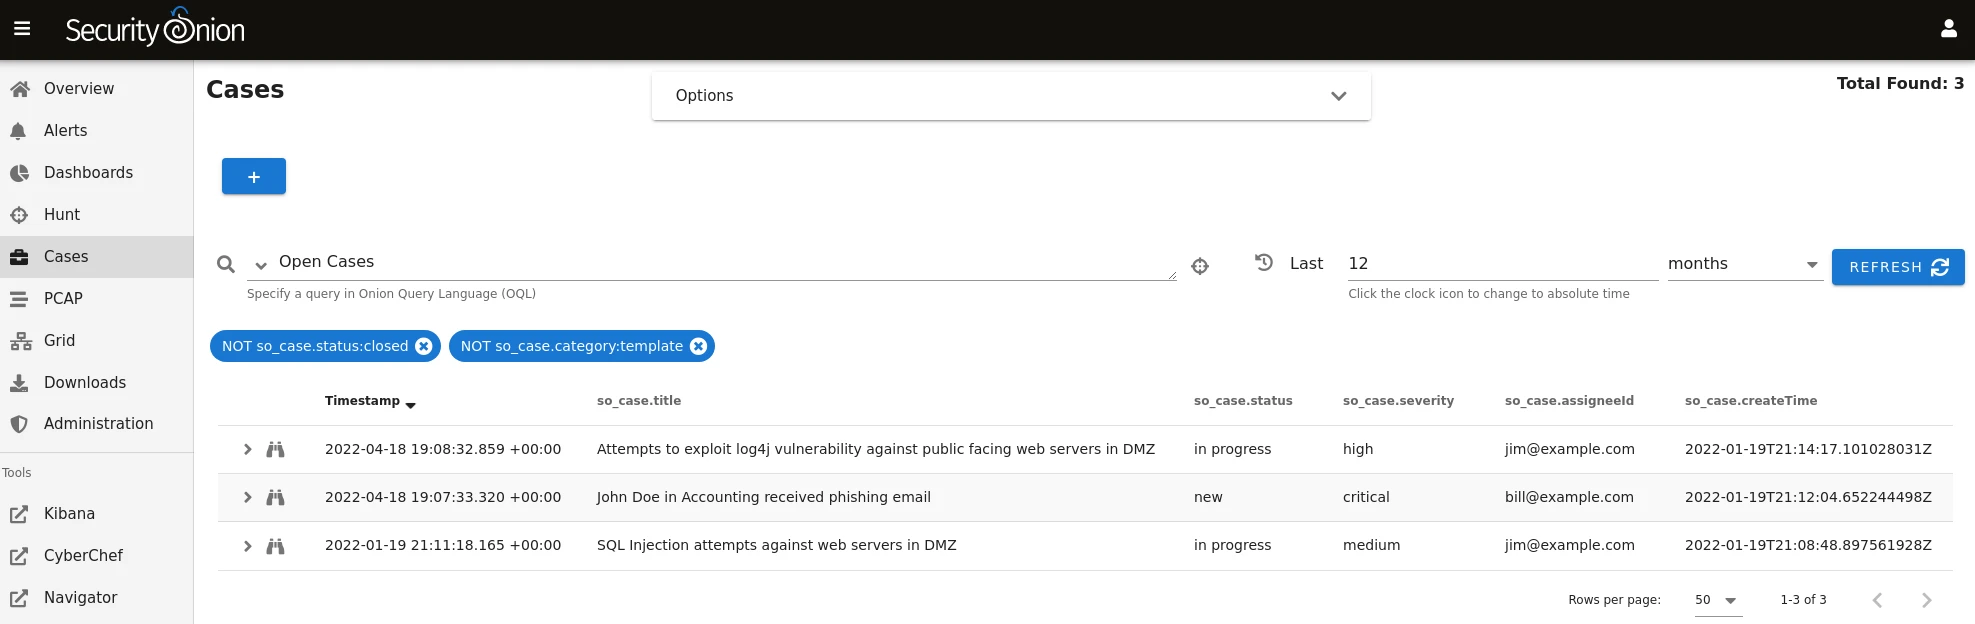Image resolution: width=1975 pixels, height=624 pixels.
Task: Click the clock icon for absolute time
Action: pos(1264,263)
